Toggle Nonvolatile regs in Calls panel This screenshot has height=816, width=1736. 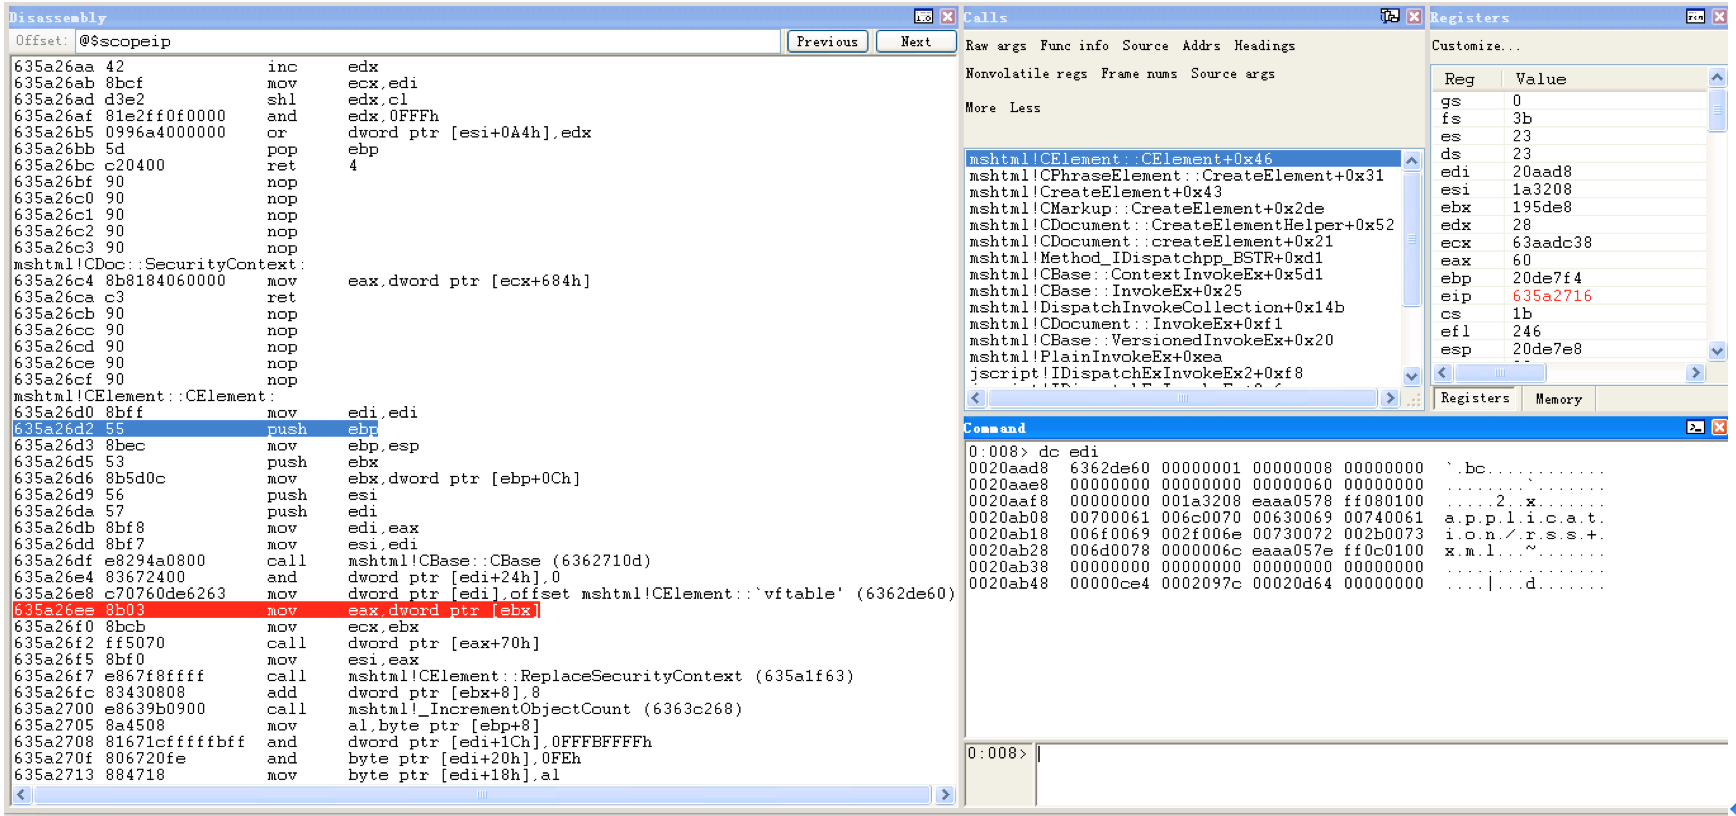pyautogui.click(x=1026, y=74)
